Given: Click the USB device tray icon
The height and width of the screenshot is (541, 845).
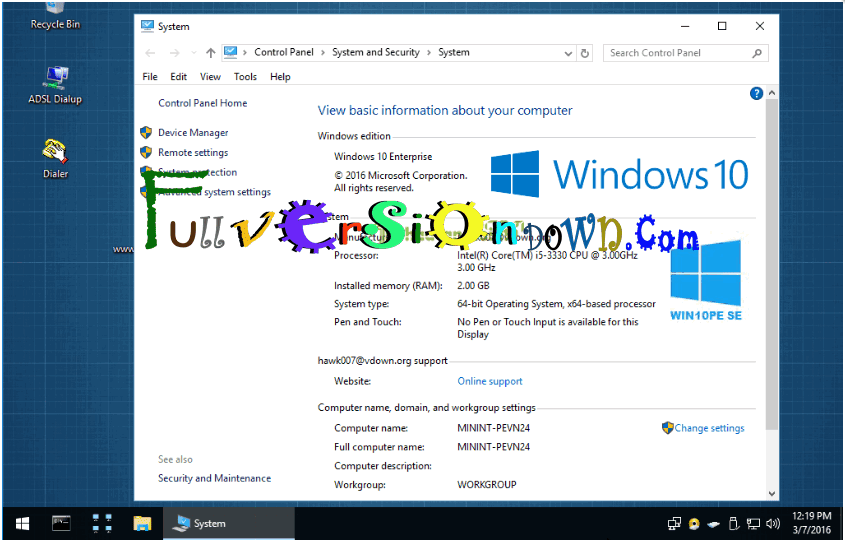Looking at the screenshot, I should pyautogui.click(x=733, y=523).
